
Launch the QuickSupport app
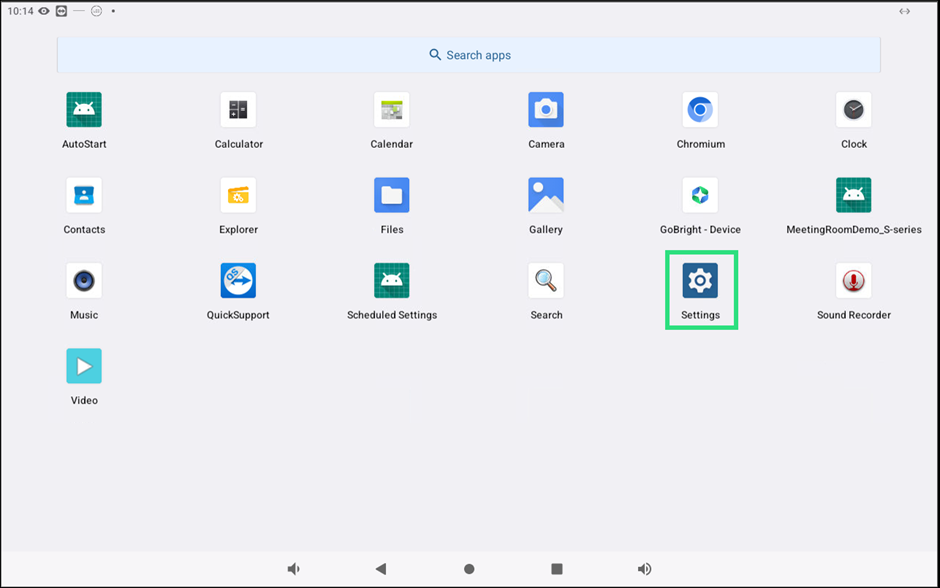click(x=238, y=281)
